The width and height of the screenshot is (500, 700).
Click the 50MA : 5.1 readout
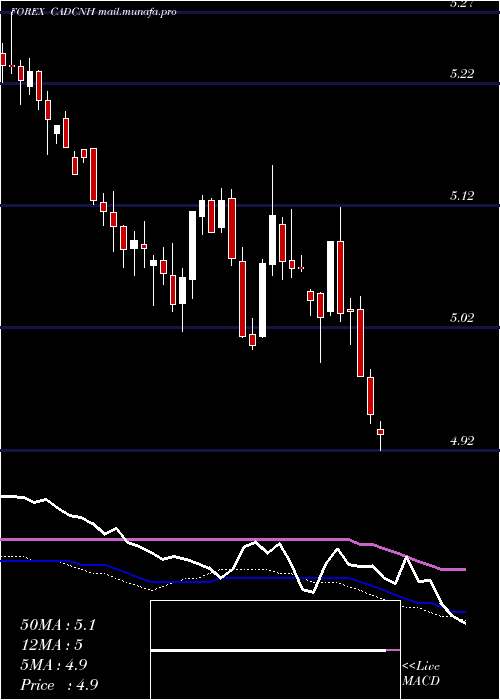58,625
